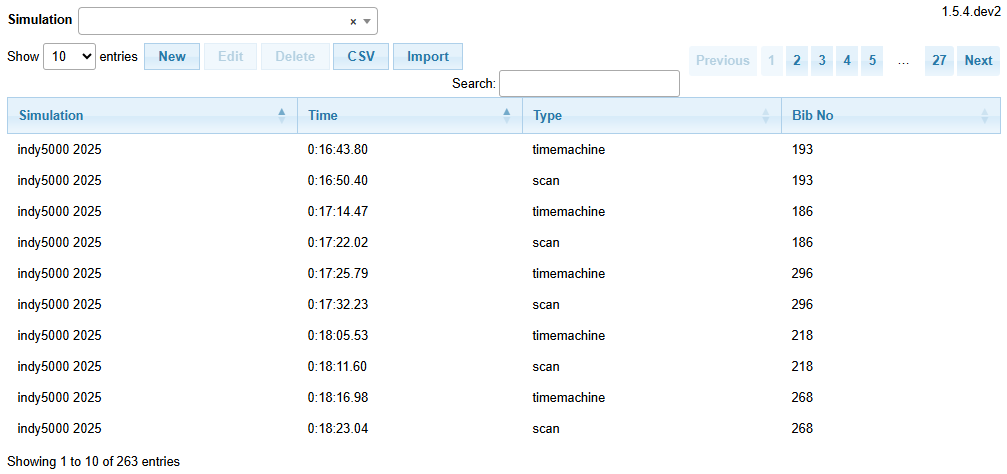Jump to last page 27
This screenshot has height=474, width=1007.
coord(939,61)
